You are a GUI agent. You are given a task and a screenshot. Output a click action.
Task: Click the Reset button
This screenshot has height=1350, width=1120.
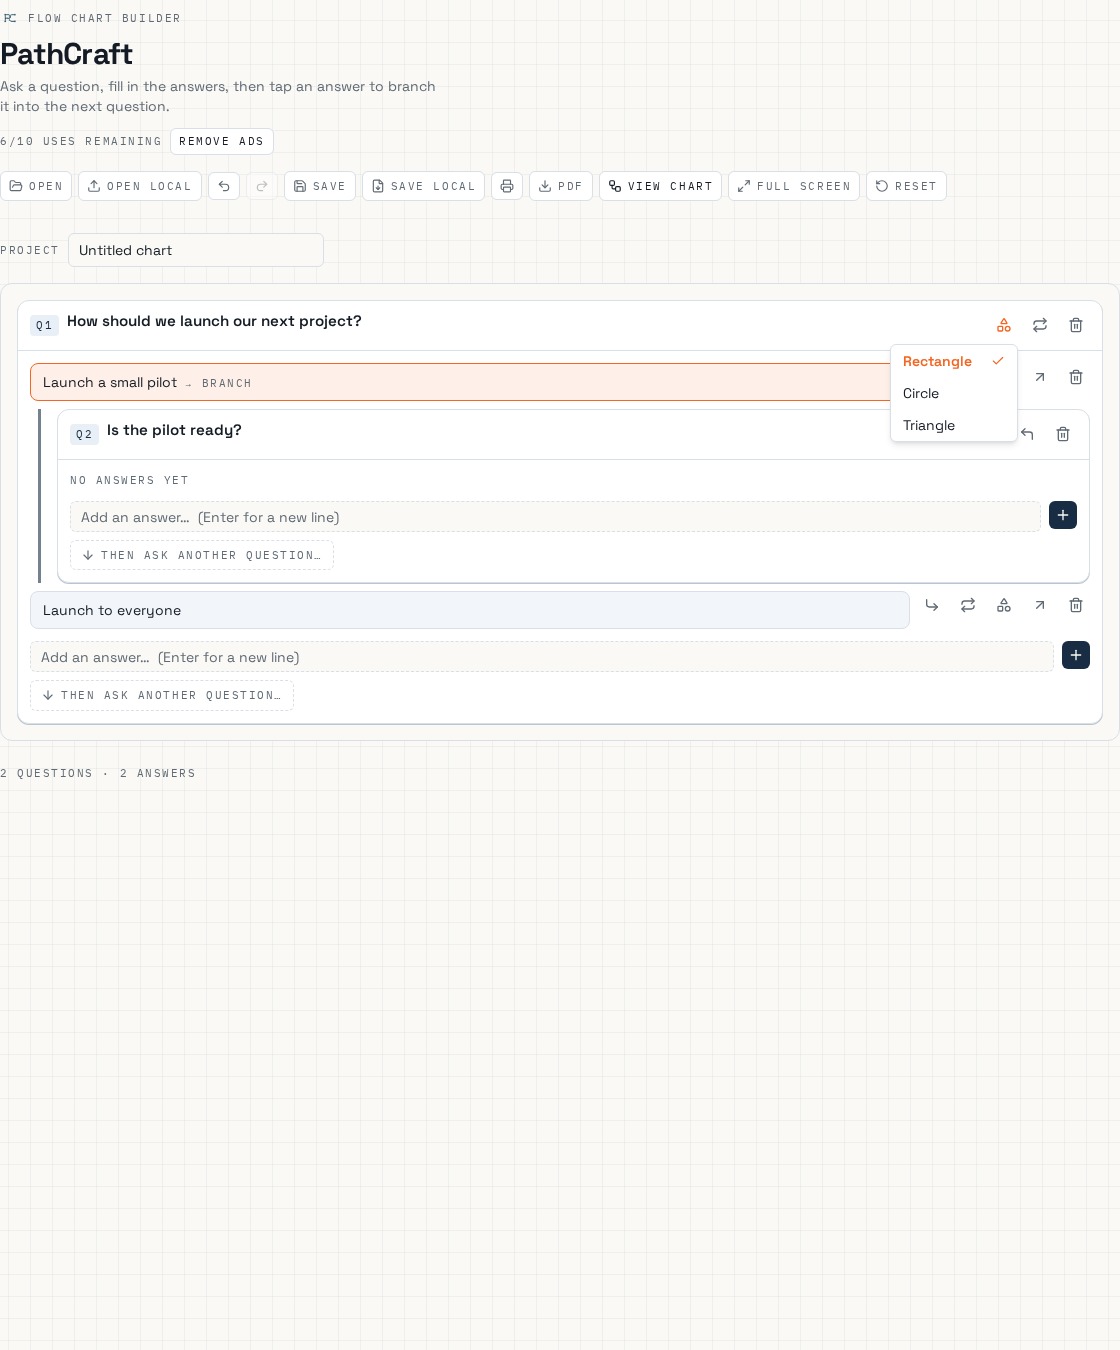coord(906,186)
